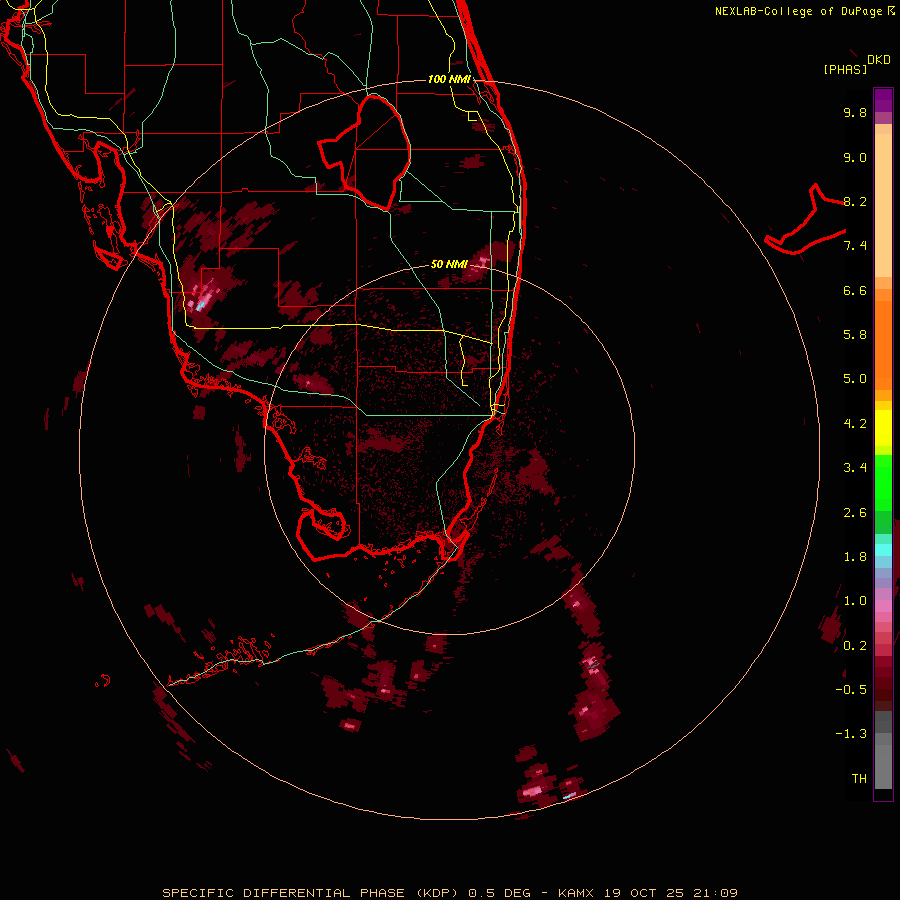The height and width of the screenshot is (900, 900).
Task: Select the 1.8 legend value
Action: click(x=855, y=557)
